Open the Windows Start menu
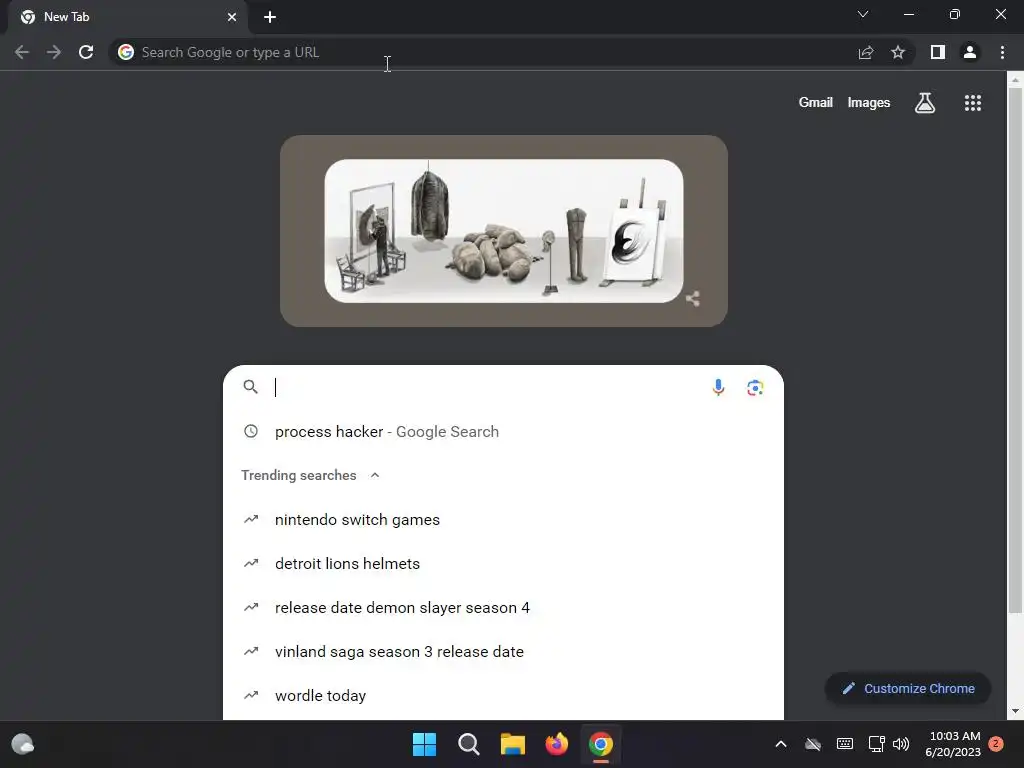This screenshot has height=768, width=1024. click(x=424, y=744)
